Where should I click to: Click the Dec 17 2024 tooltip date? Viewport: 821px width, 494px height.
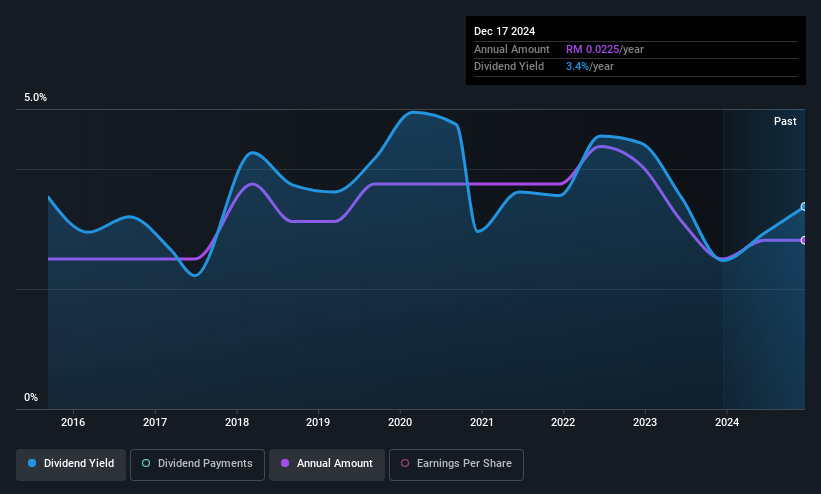tap(504, 31)
